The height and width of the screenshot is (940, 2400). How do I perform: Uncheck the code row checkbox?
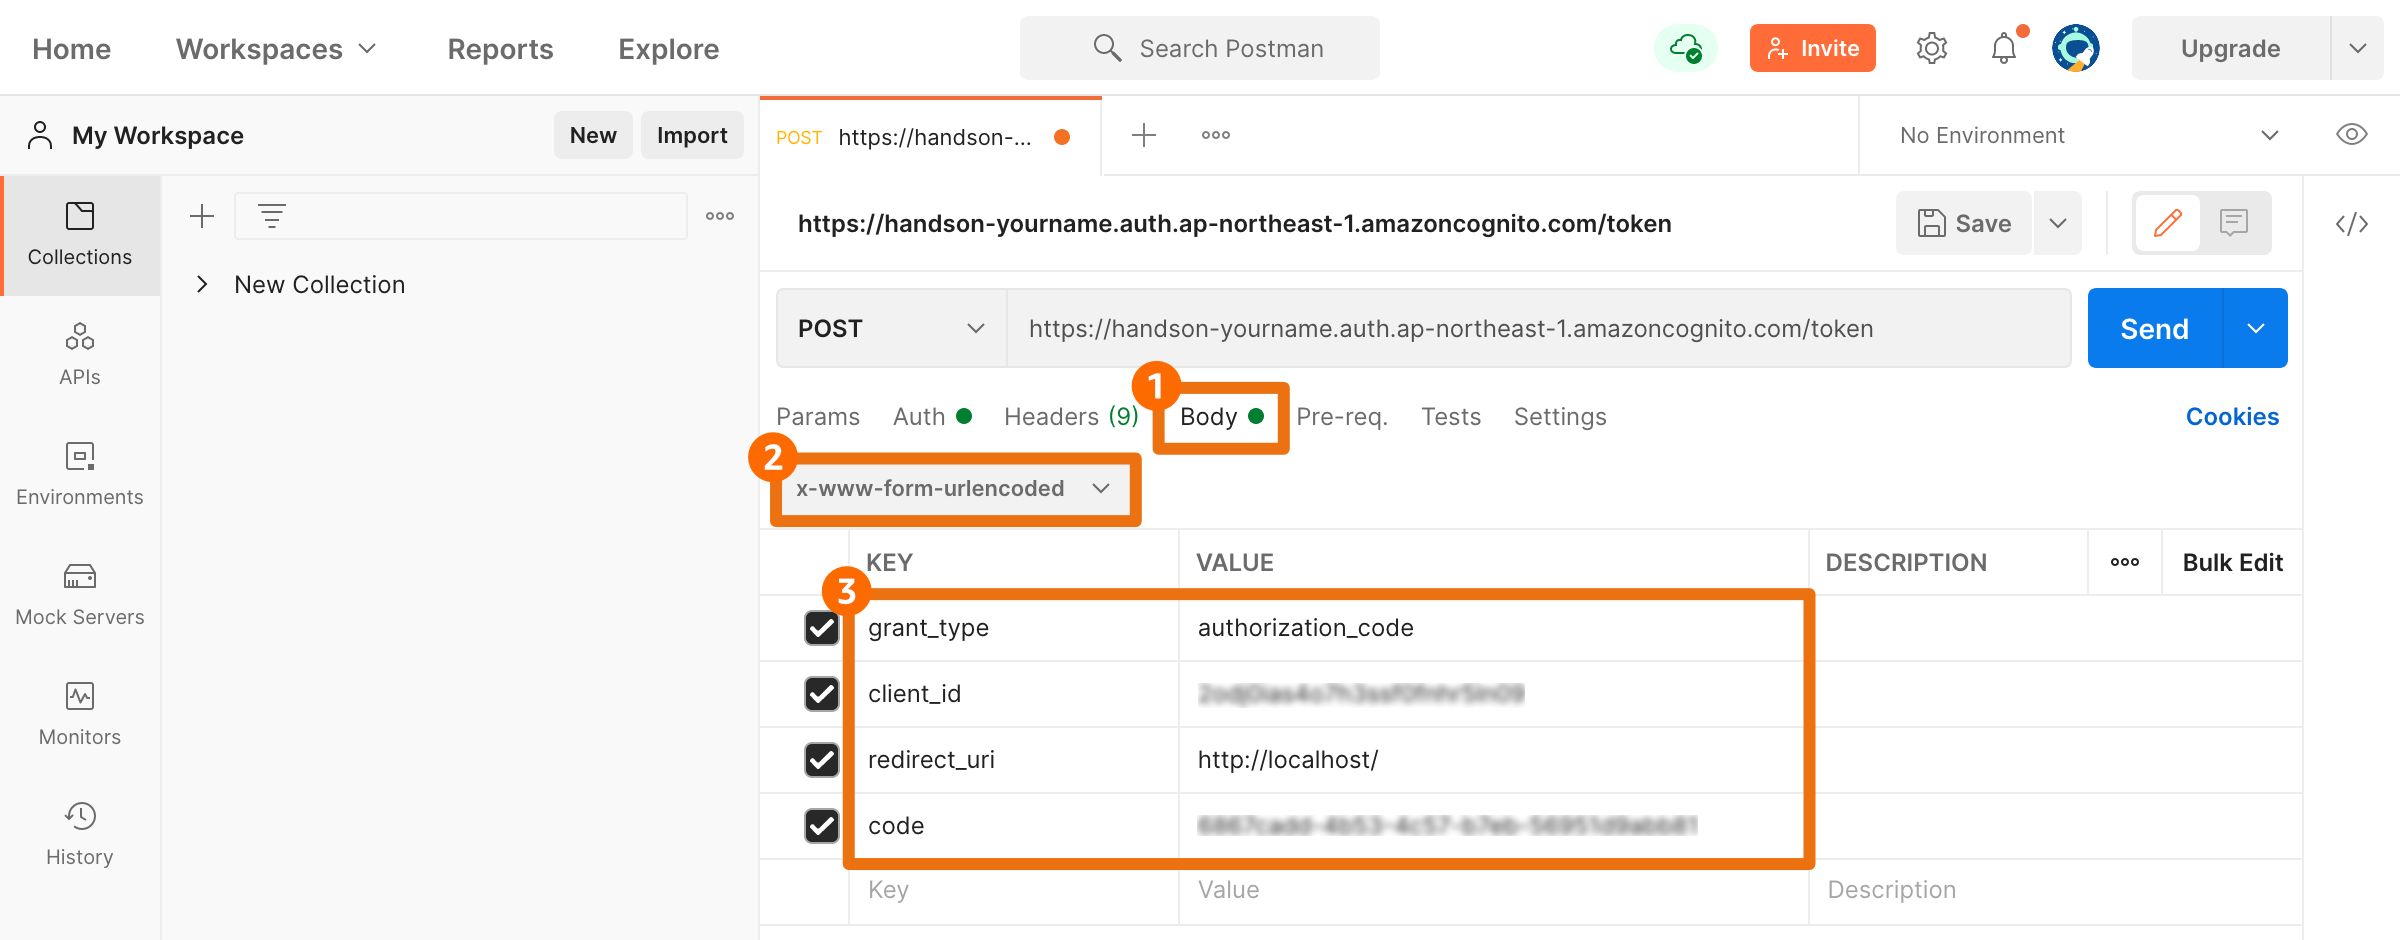coord(822,826)
